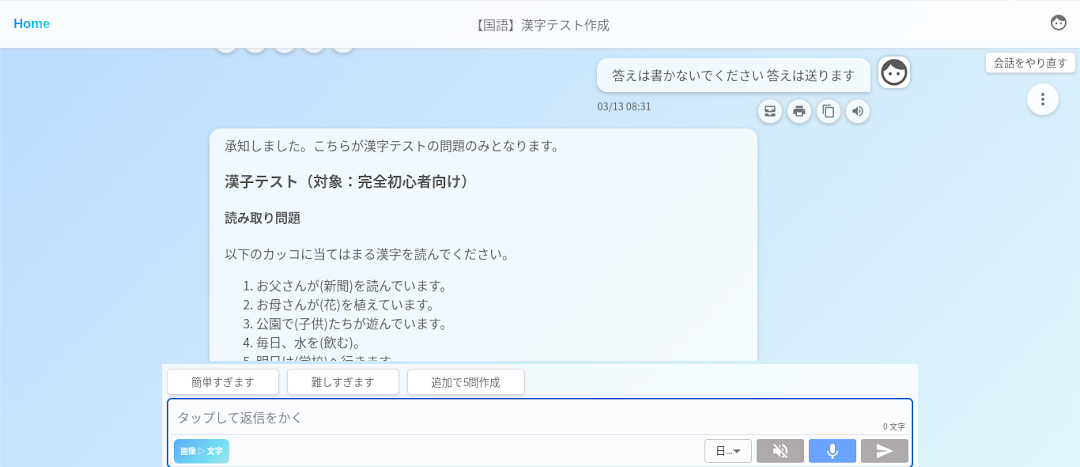Open the user profile face icon at top right
Viewport: 1080px width, 467px height.
coord(1058,23)
